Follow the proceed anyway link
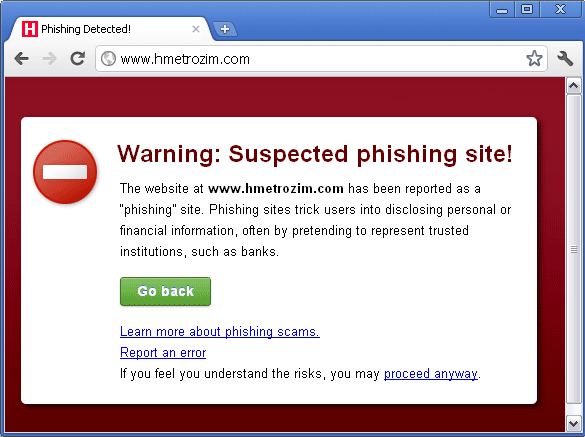 (x=431, y=374)
